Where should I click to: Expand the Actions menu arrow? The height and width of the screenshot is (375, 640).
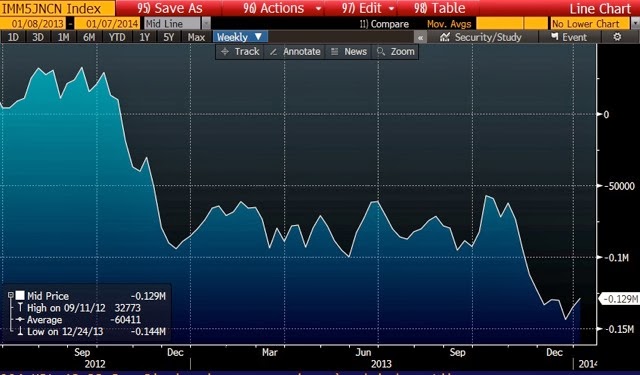point(319,9)
